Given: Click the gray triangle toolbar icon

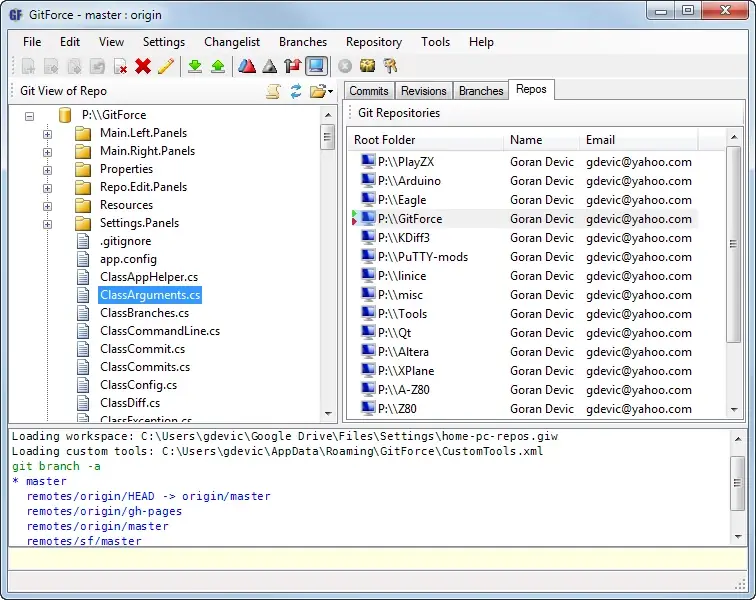Looking at the screenshot, I should pyautogui.click(x=269, y=66).
